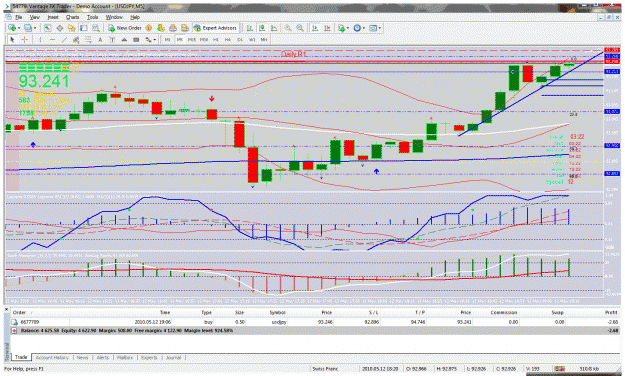Select the Trendline drawing tool
625x376 pixels.
pos(64,39)
